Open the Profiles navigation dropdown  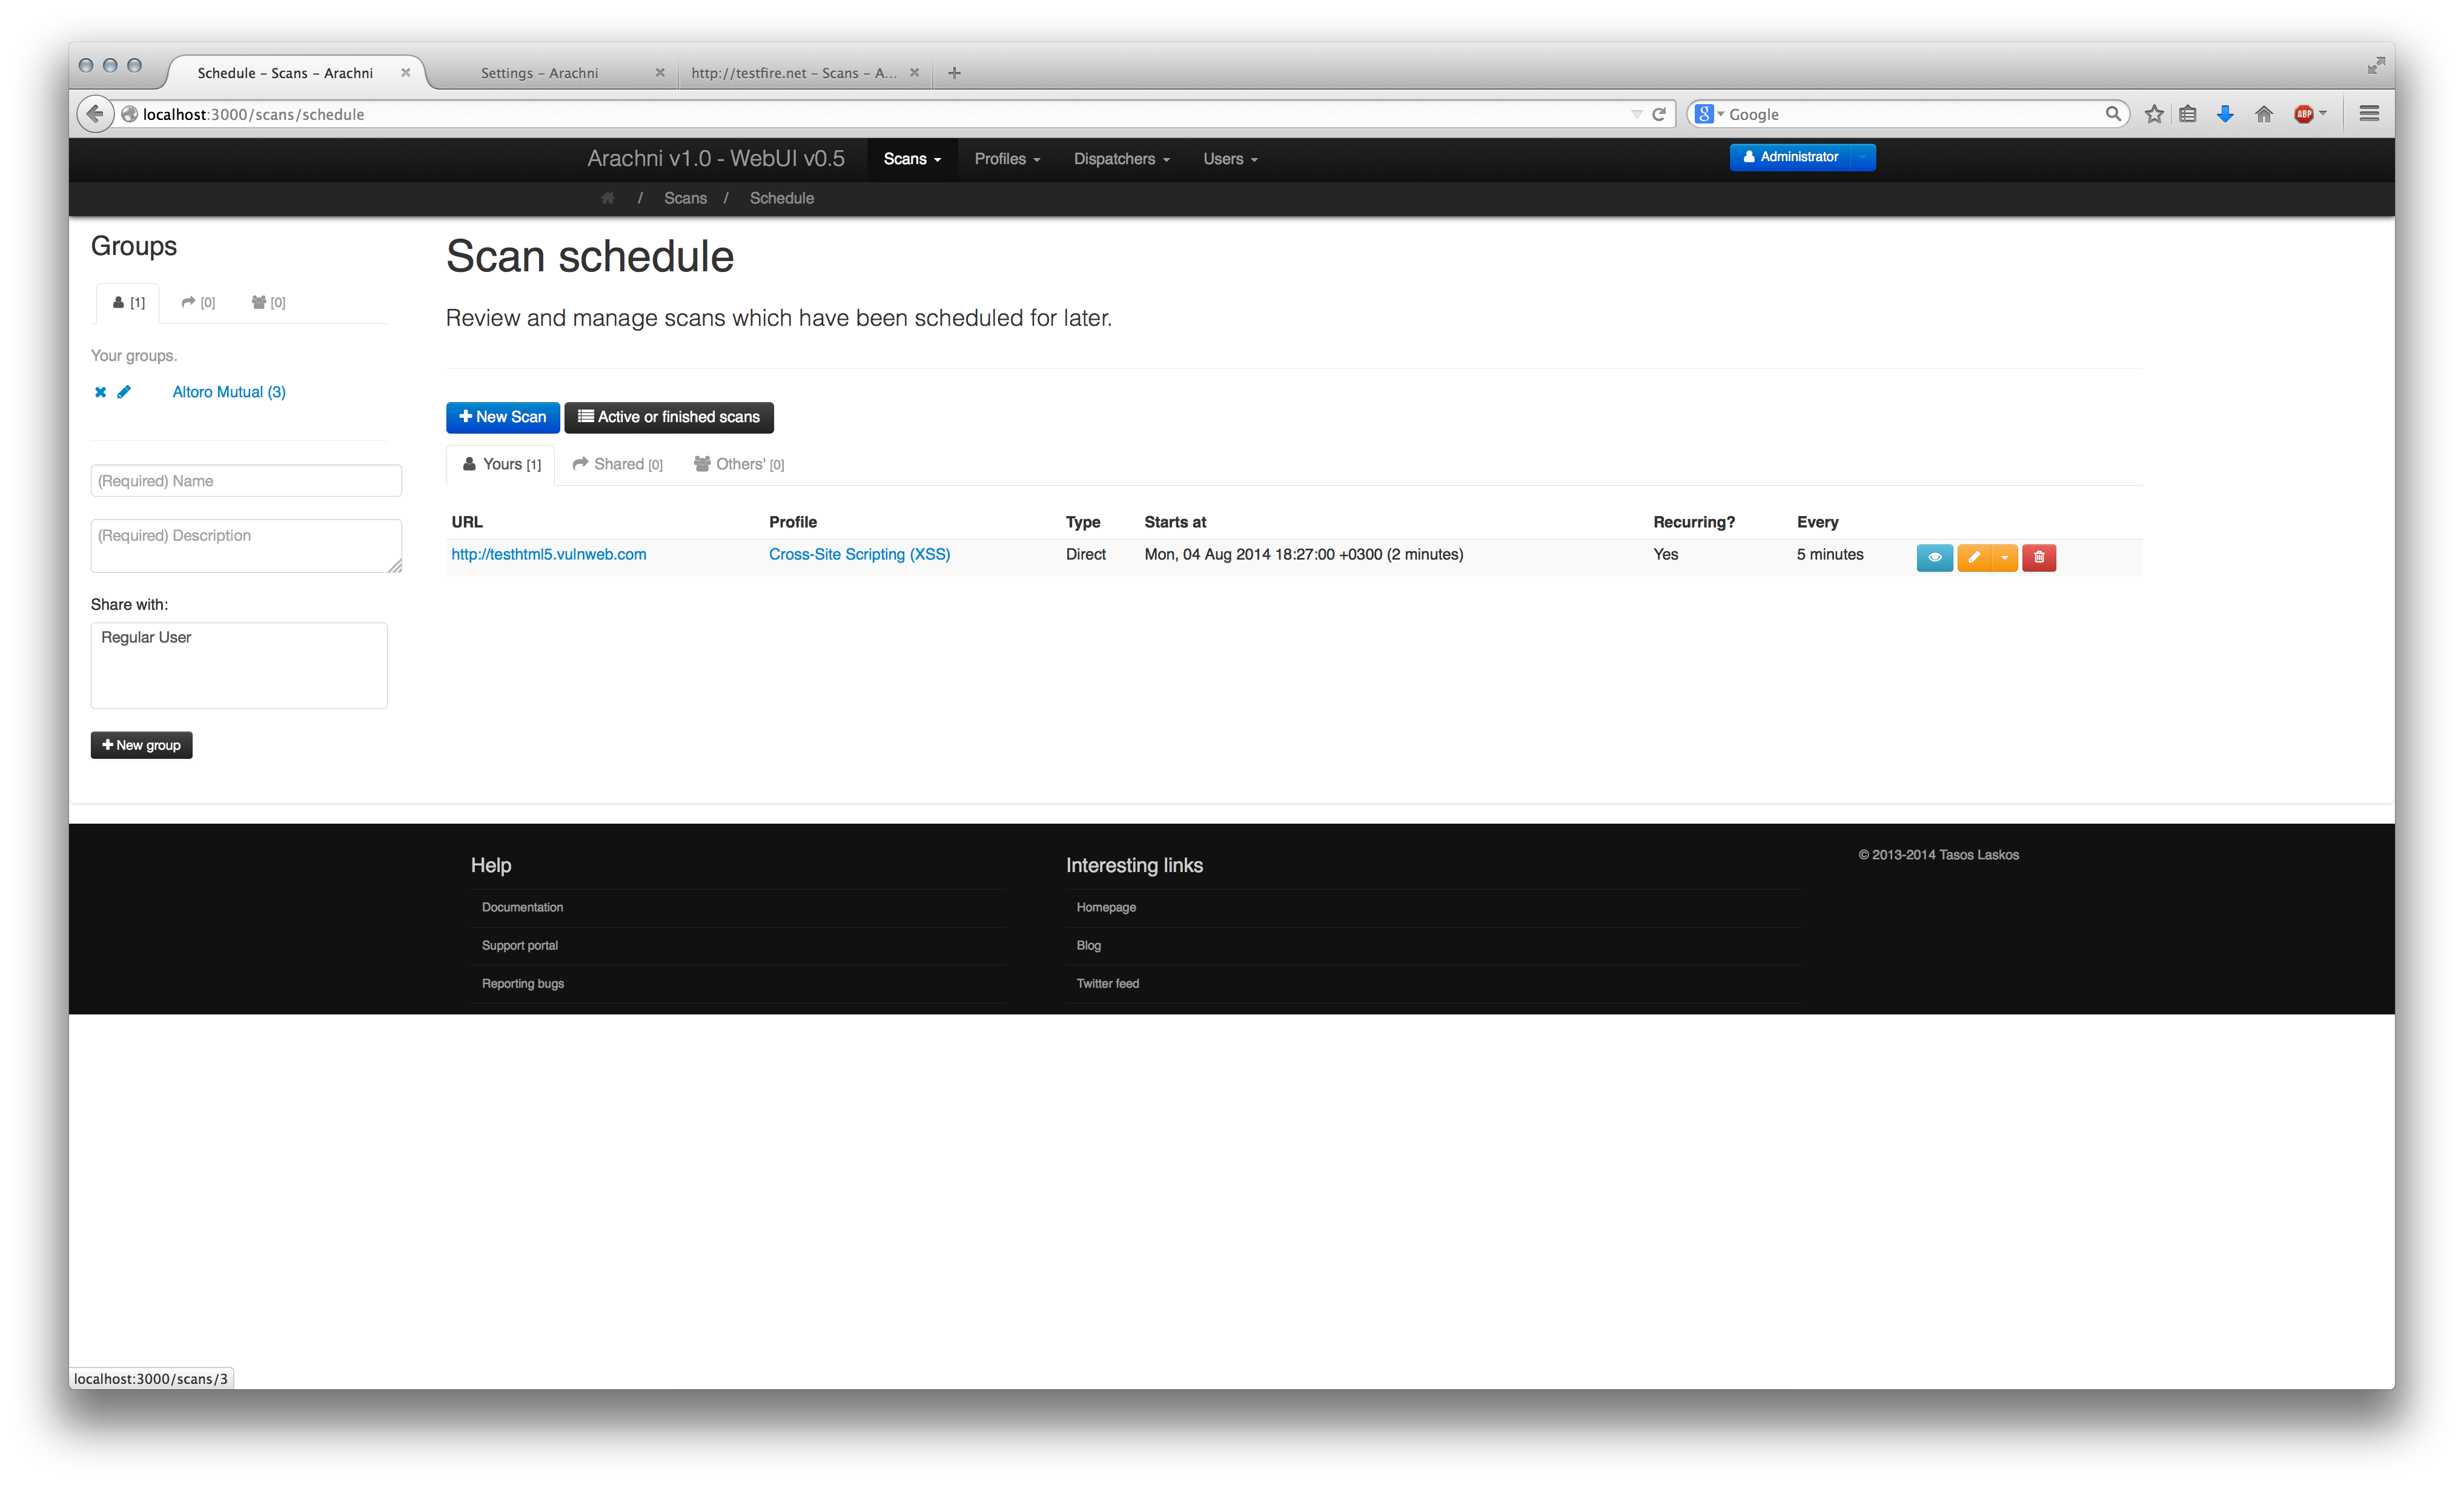pyautogui.click(x=1007, y=159)
